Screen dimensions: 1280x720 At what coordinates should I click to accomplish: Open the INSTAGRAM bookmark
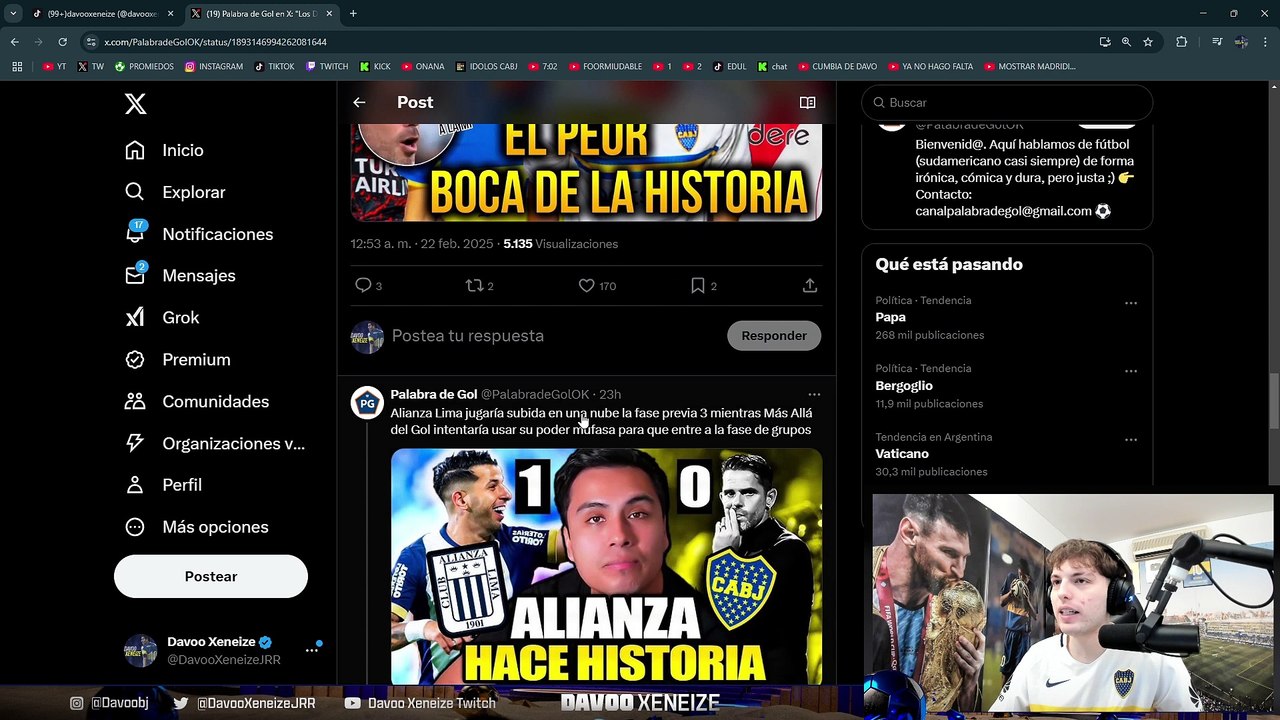[214, 67]
